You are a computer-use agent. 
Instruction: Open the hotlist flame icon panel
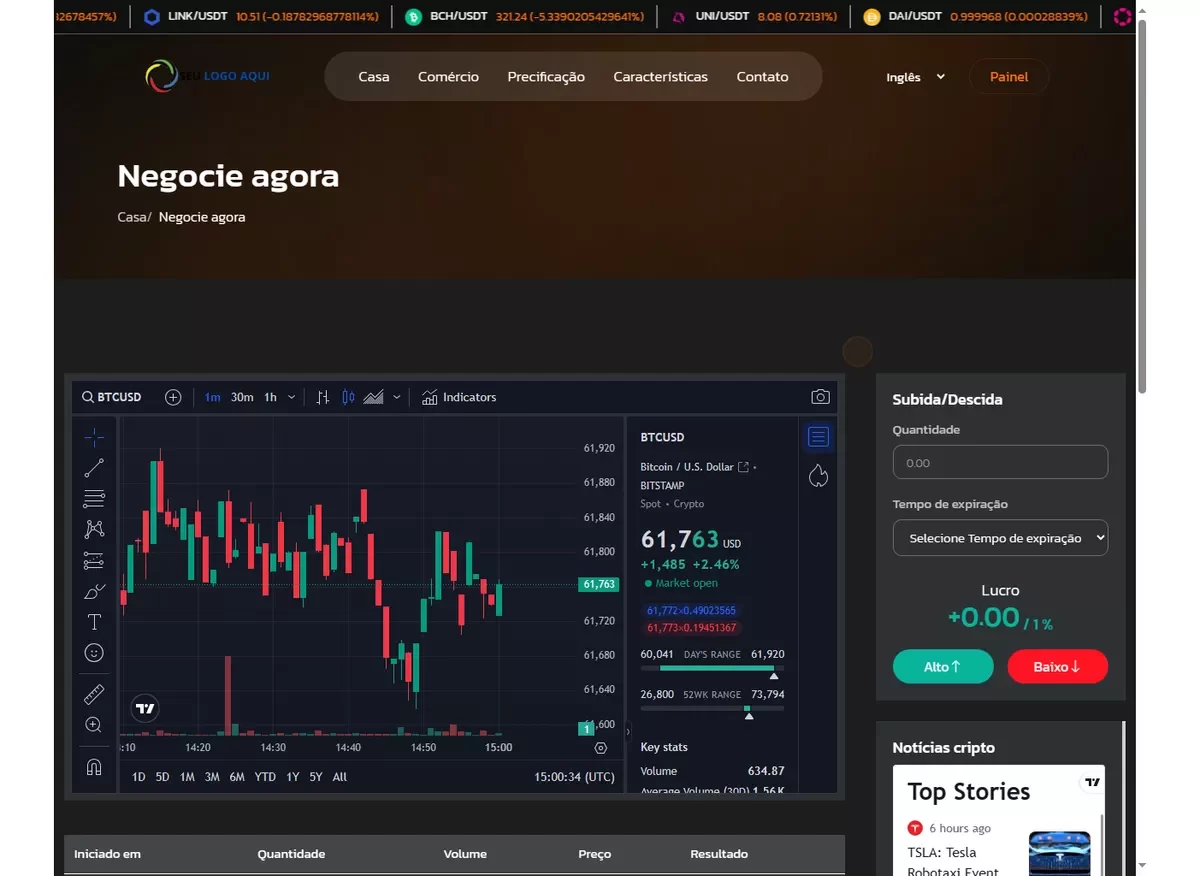click(818, 476)
